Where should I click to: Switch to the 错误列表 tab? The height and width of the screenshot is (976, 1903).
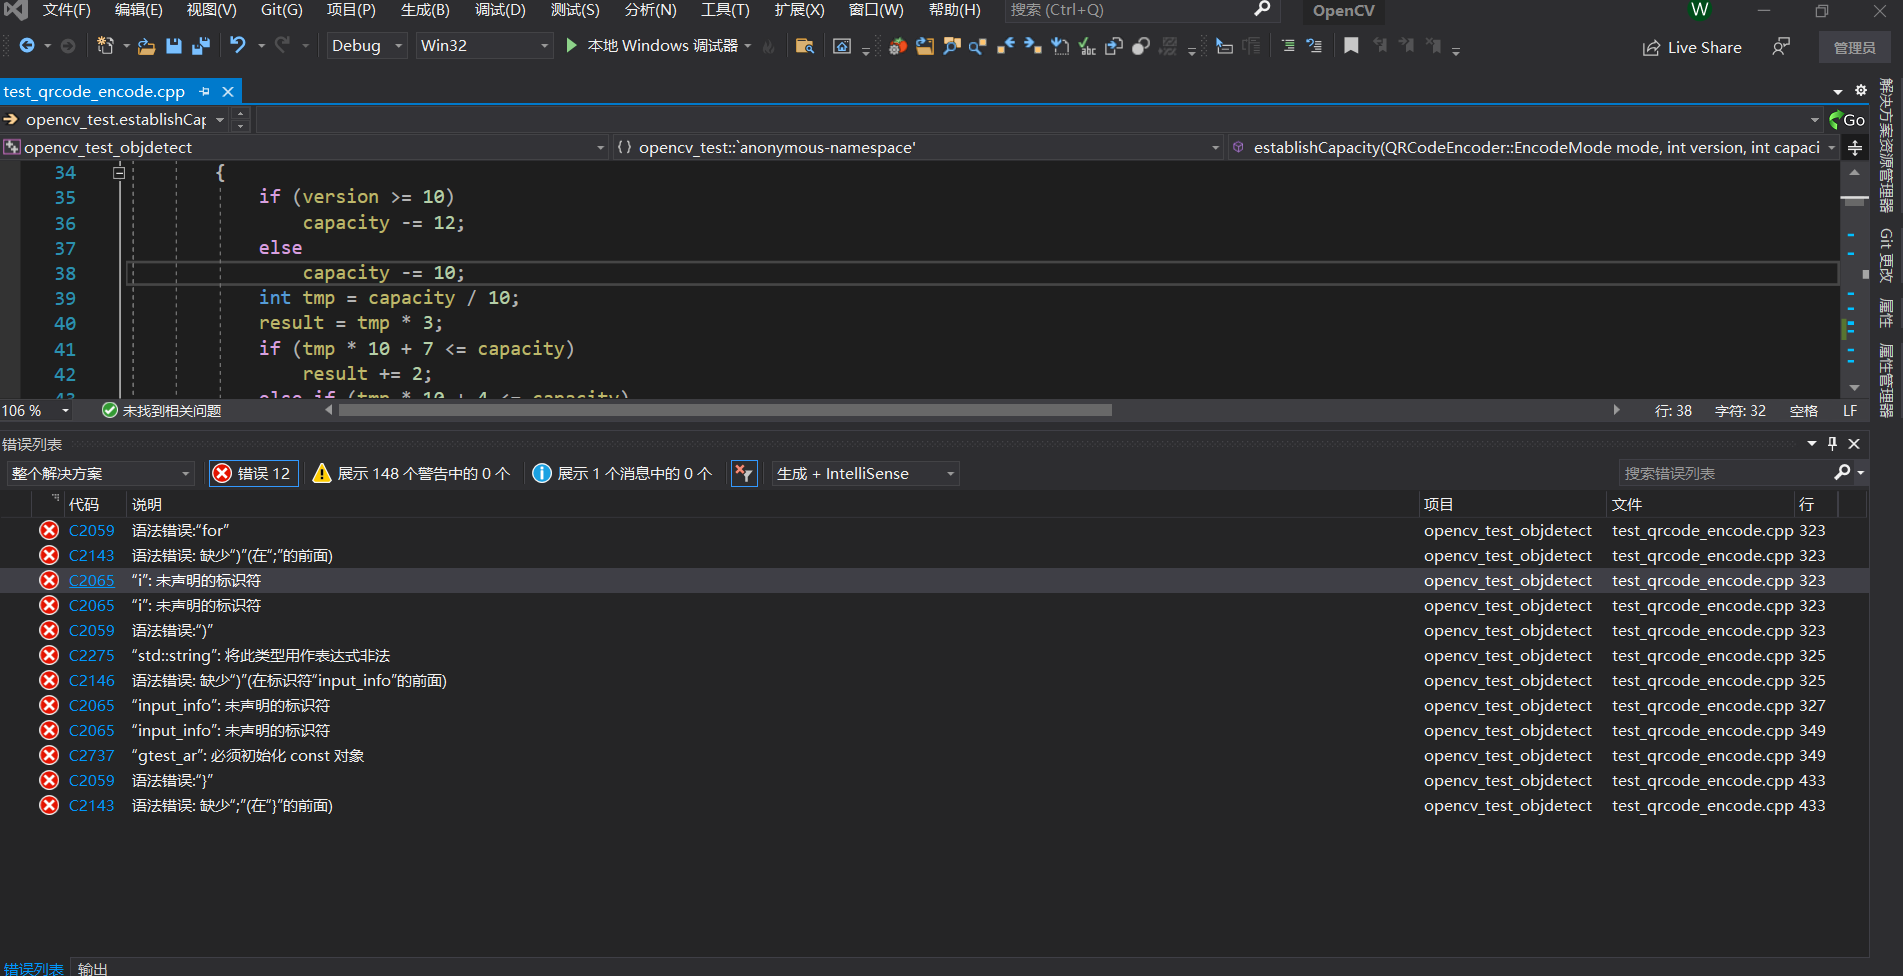(33, 968)
